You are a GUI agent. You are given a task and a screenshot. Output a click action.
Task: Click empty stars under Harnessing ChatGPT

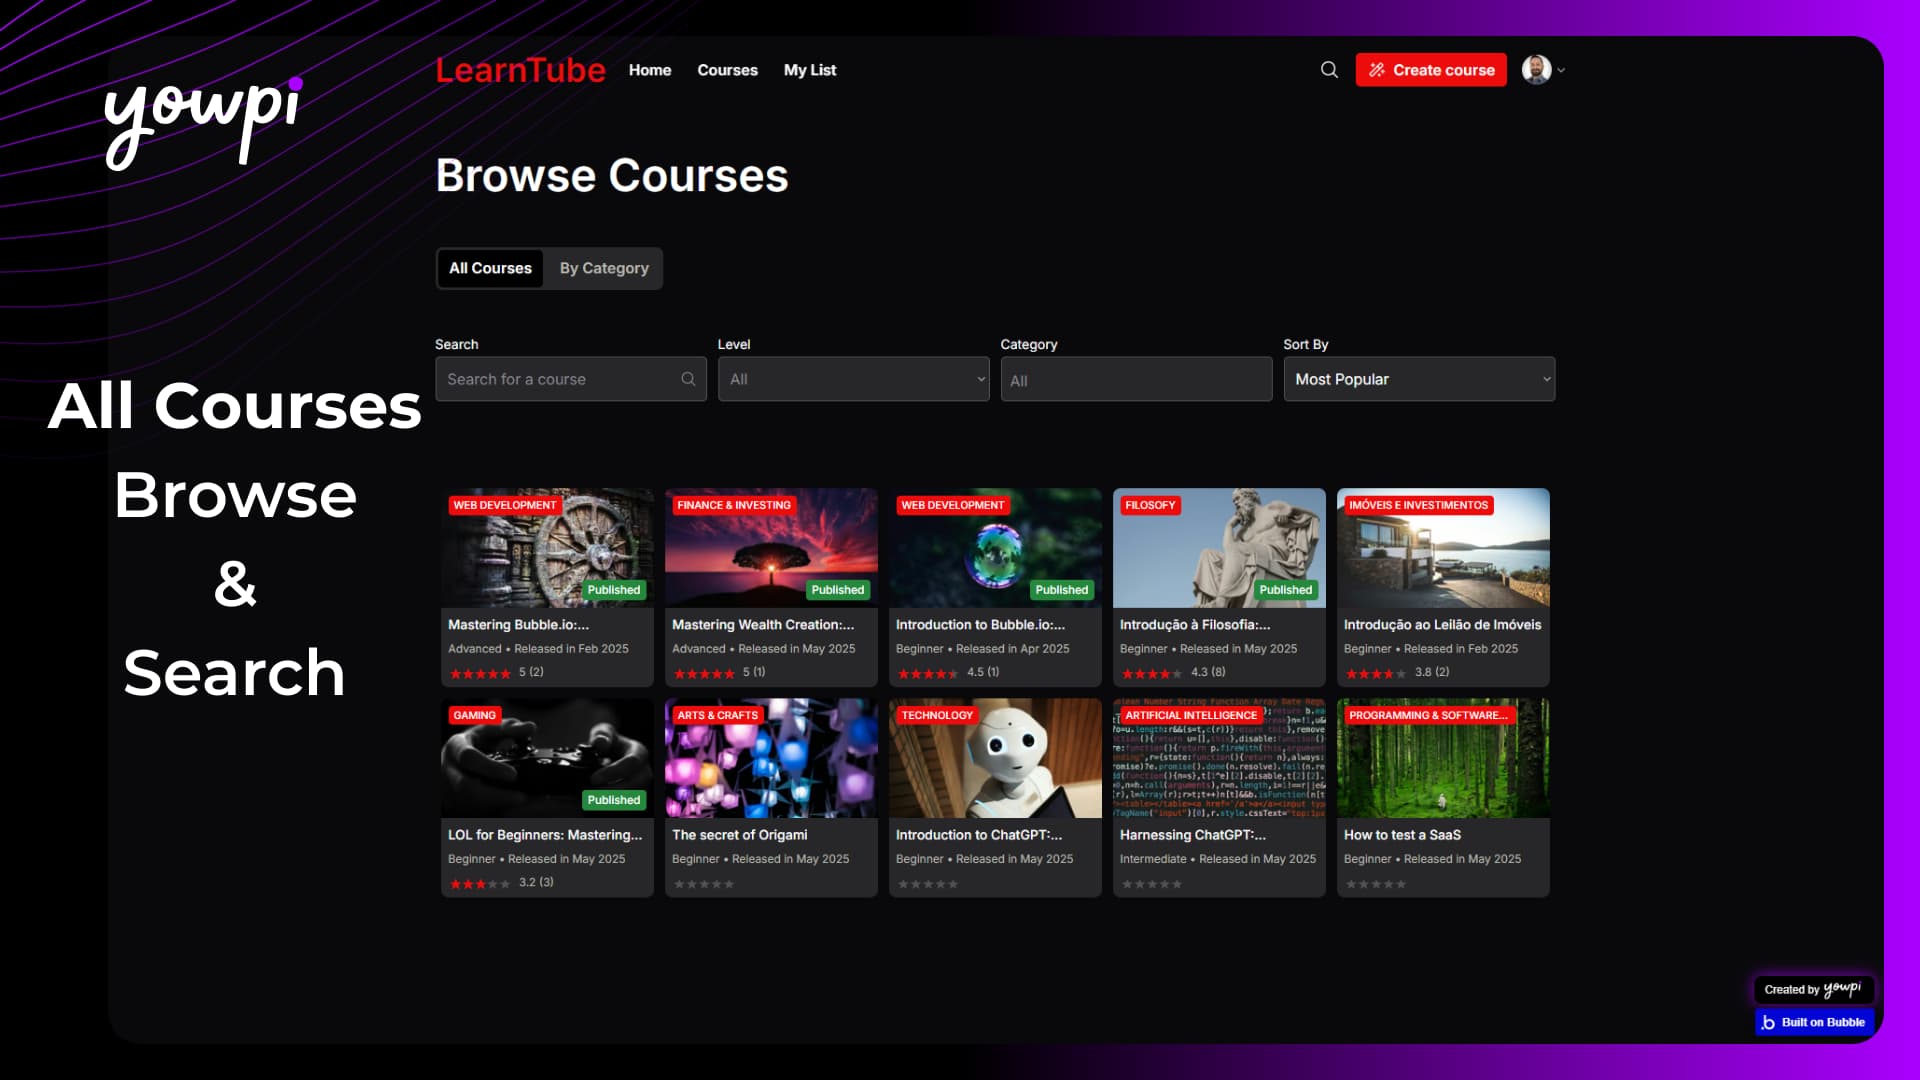(1152, 884)
